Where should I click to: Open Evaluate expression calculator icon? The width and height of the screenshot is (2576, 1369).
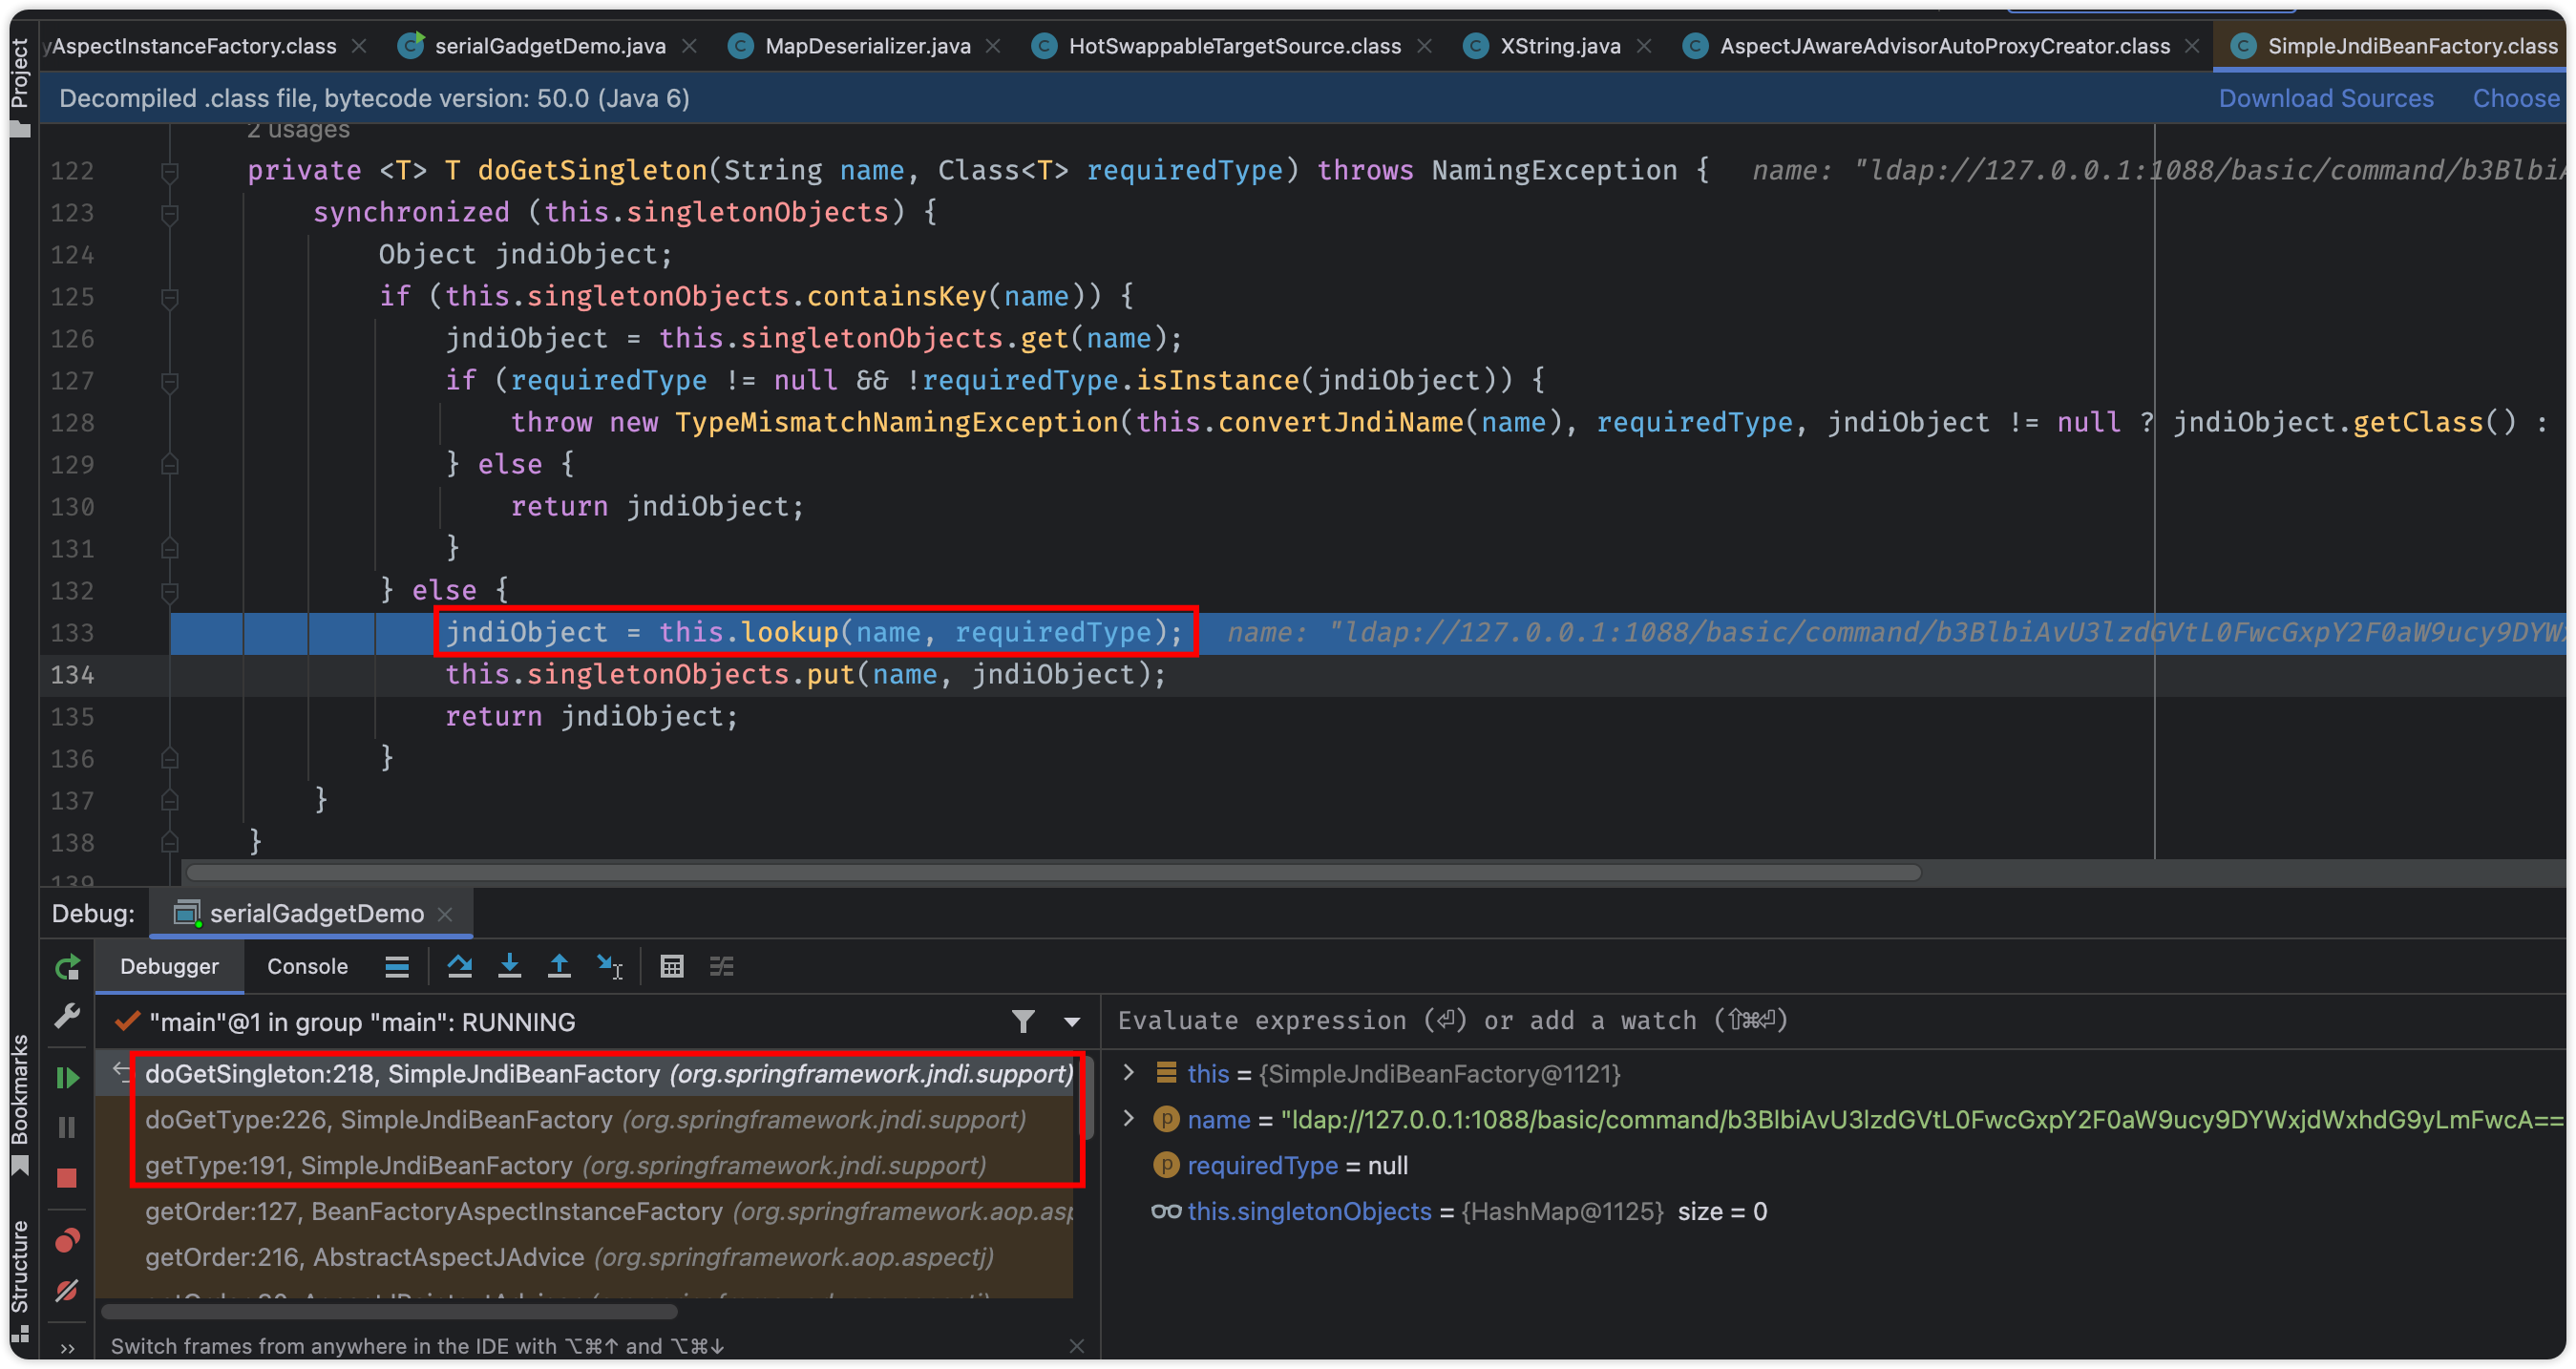click(672, 967)
